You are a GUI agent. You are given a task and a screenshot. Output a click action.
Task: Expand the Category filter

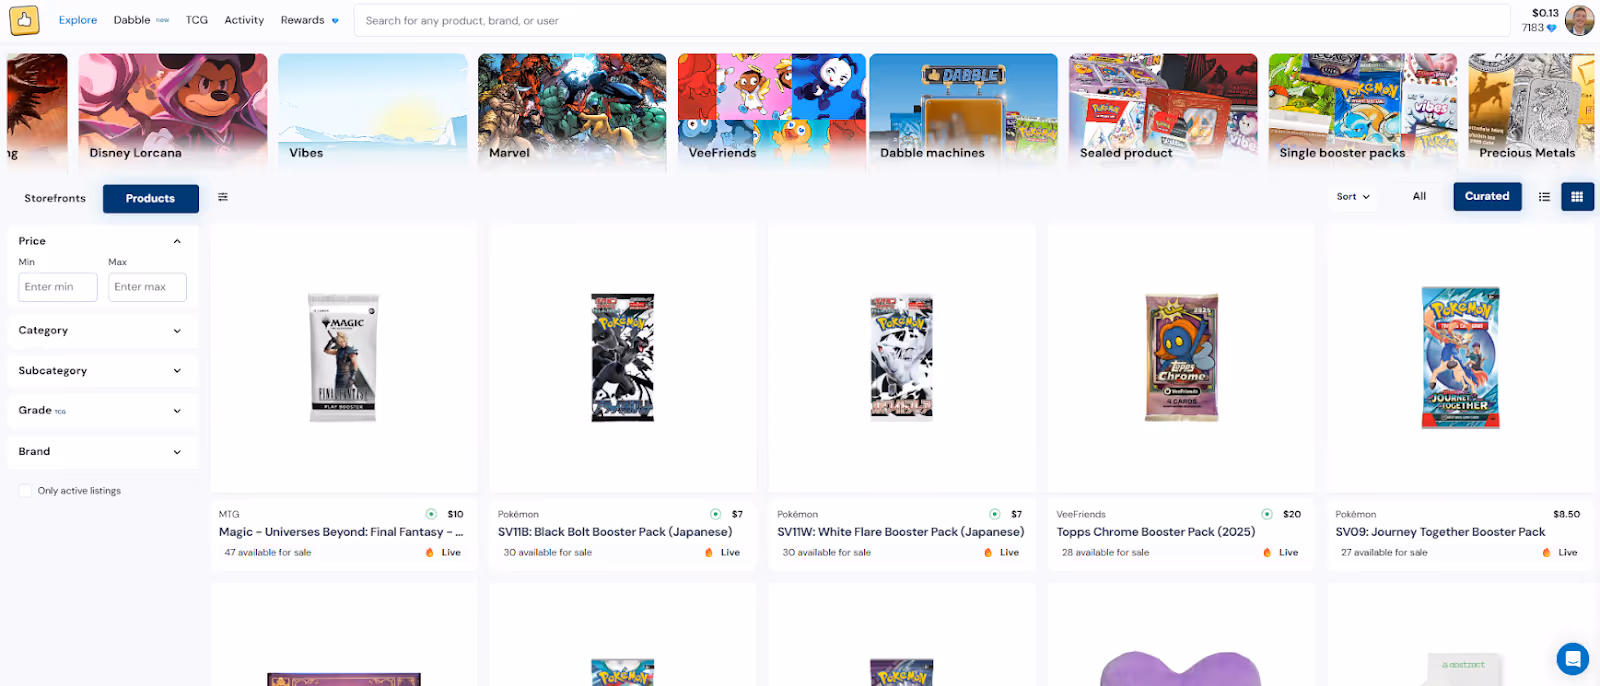100,330
